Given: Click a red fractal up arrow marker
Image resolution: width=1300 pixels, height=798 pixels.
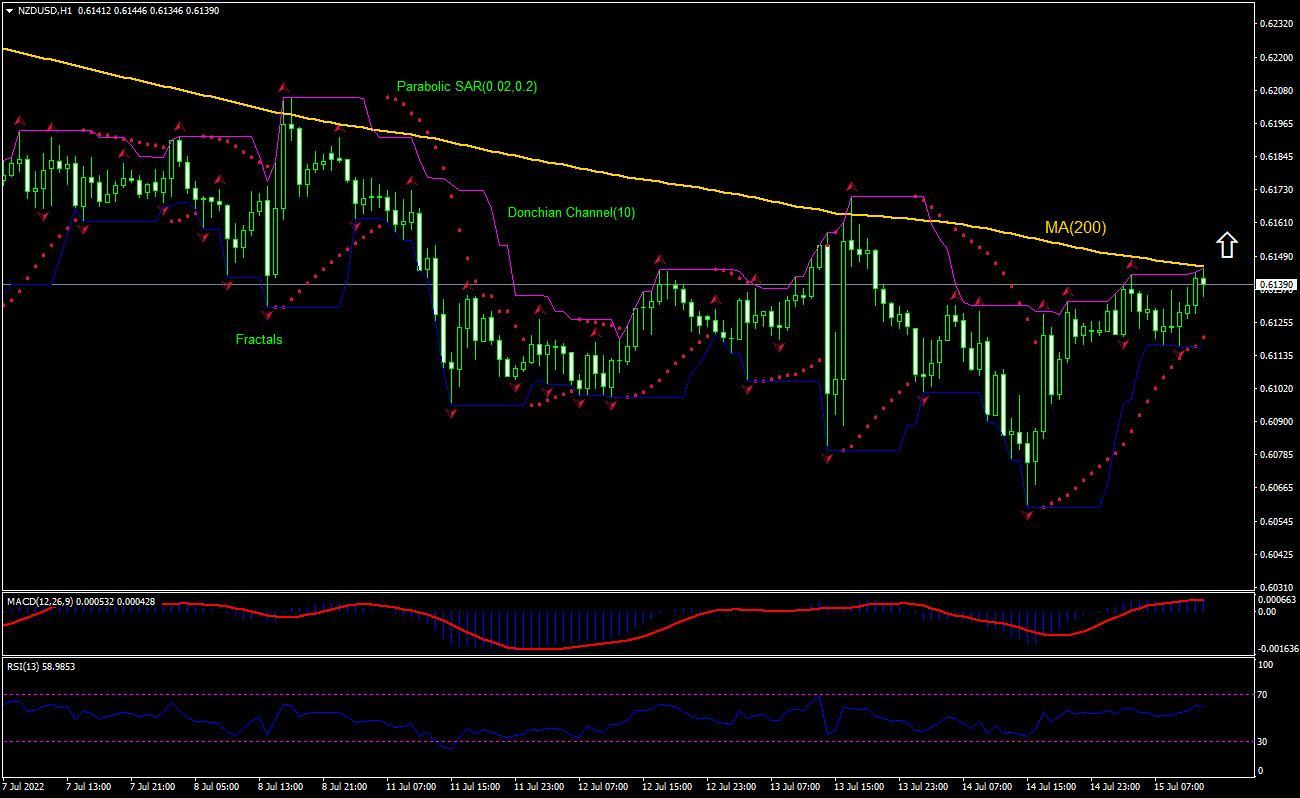Looking at the screenshot, I should click(x=849, y=186).
